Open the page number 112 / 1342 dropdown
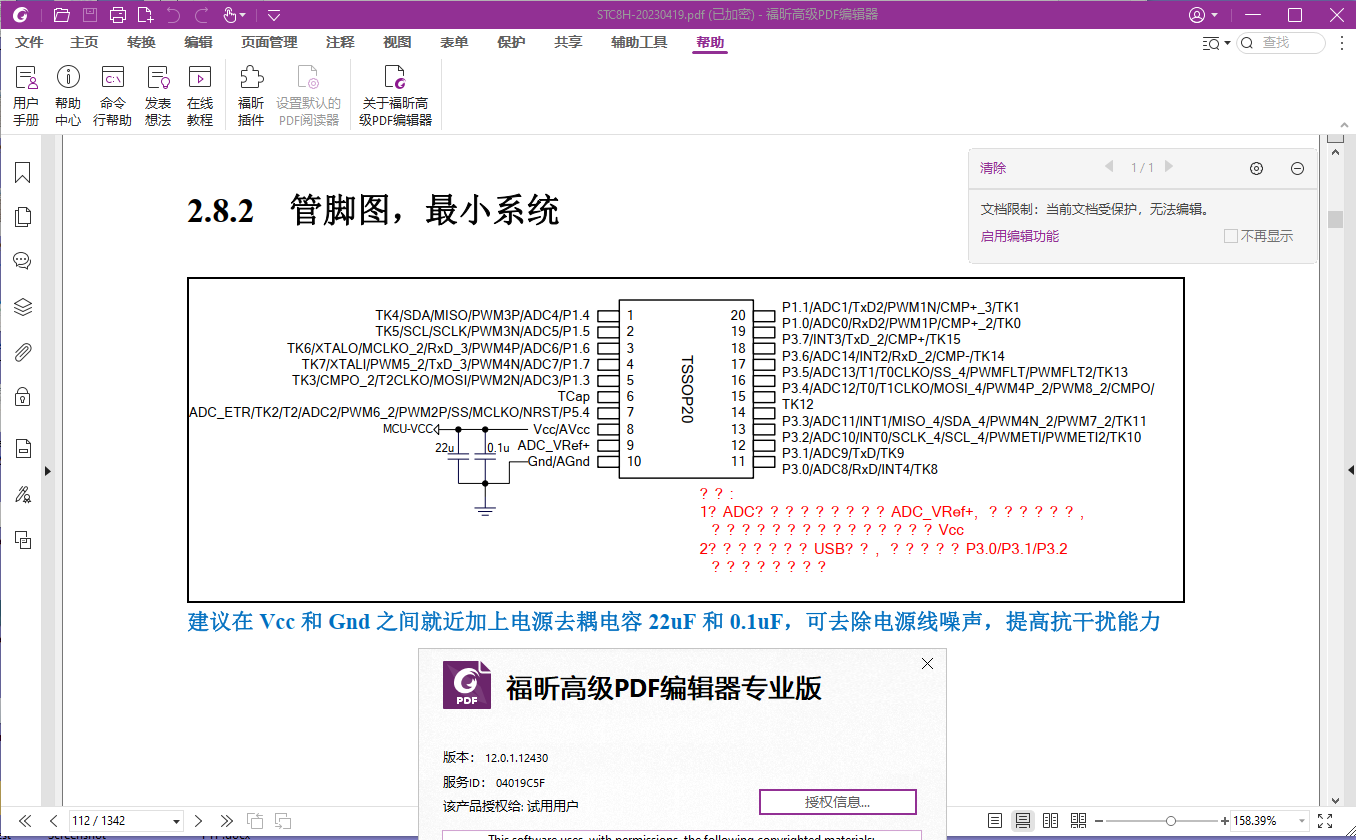 [177, 821]
